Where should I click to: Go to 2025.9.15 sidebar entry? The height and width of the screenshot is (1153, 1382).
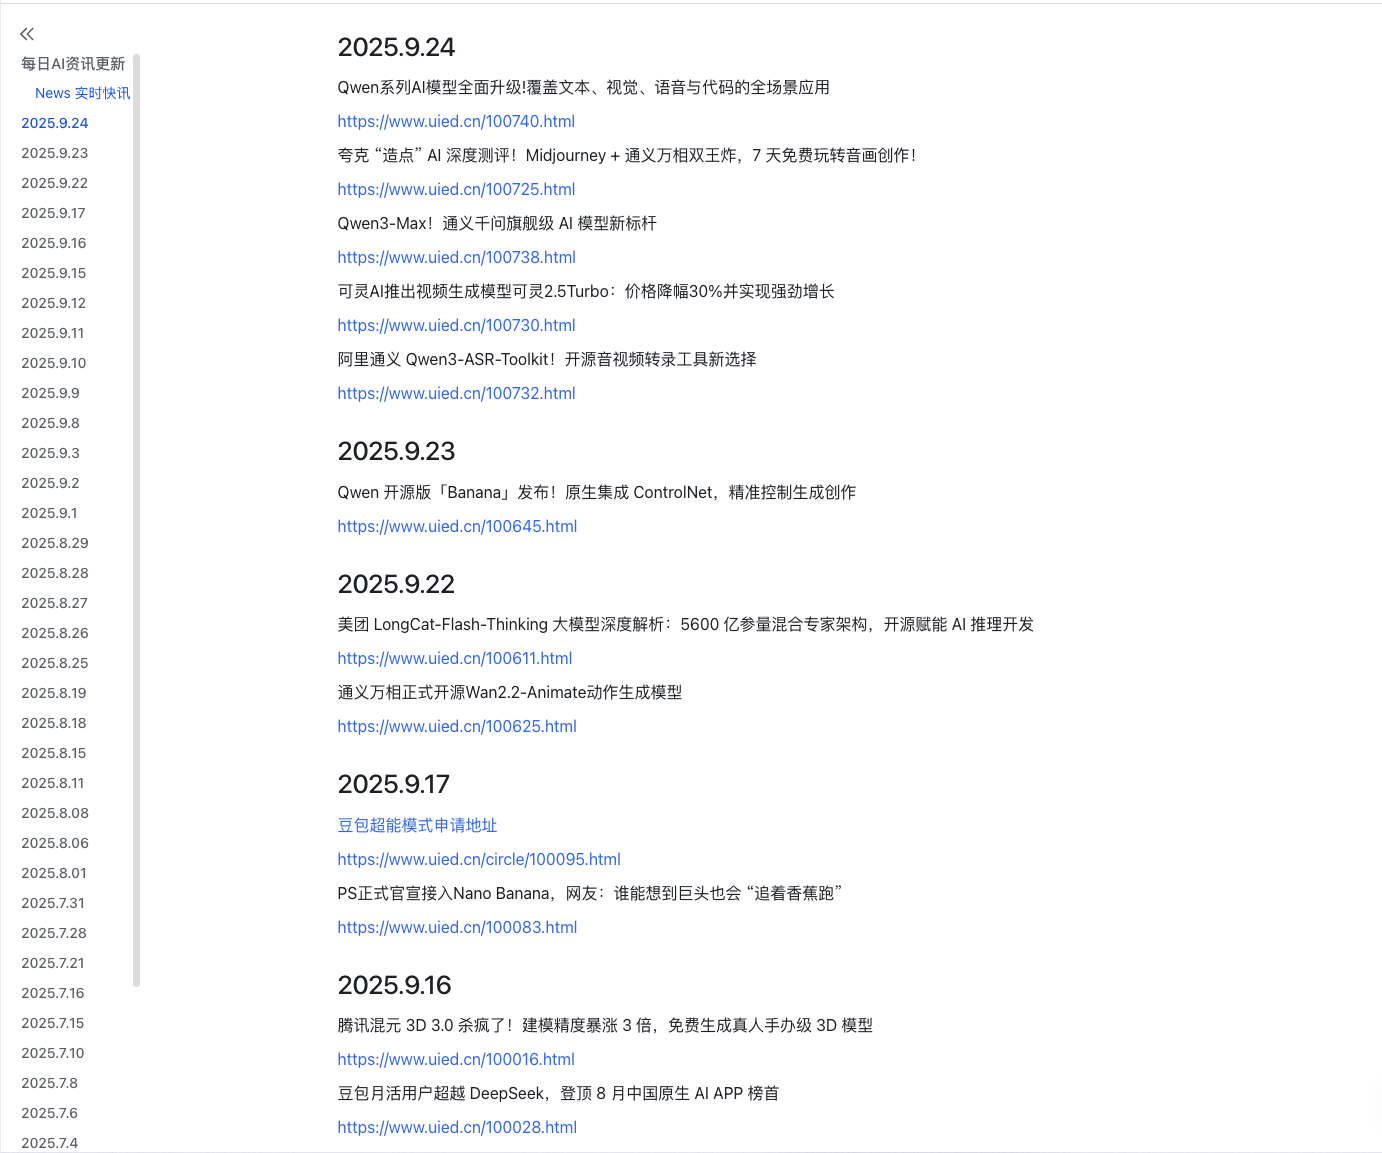(x=54, y=273)
